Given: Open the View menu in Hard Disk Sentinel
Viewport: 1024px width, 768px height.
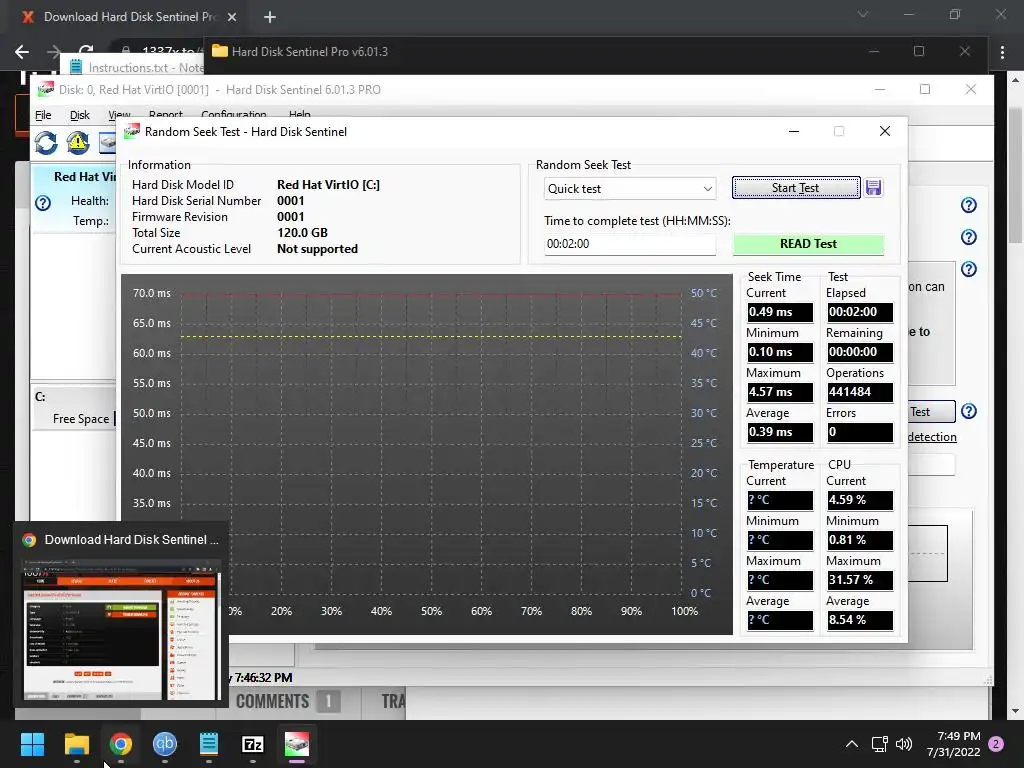Looking at the screenshot, I should [x=120, y=115].
